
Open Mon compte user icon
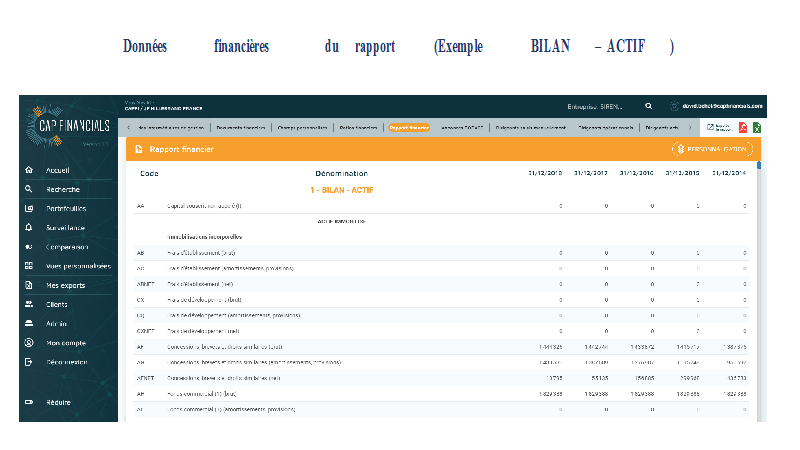tap(28, 342)
